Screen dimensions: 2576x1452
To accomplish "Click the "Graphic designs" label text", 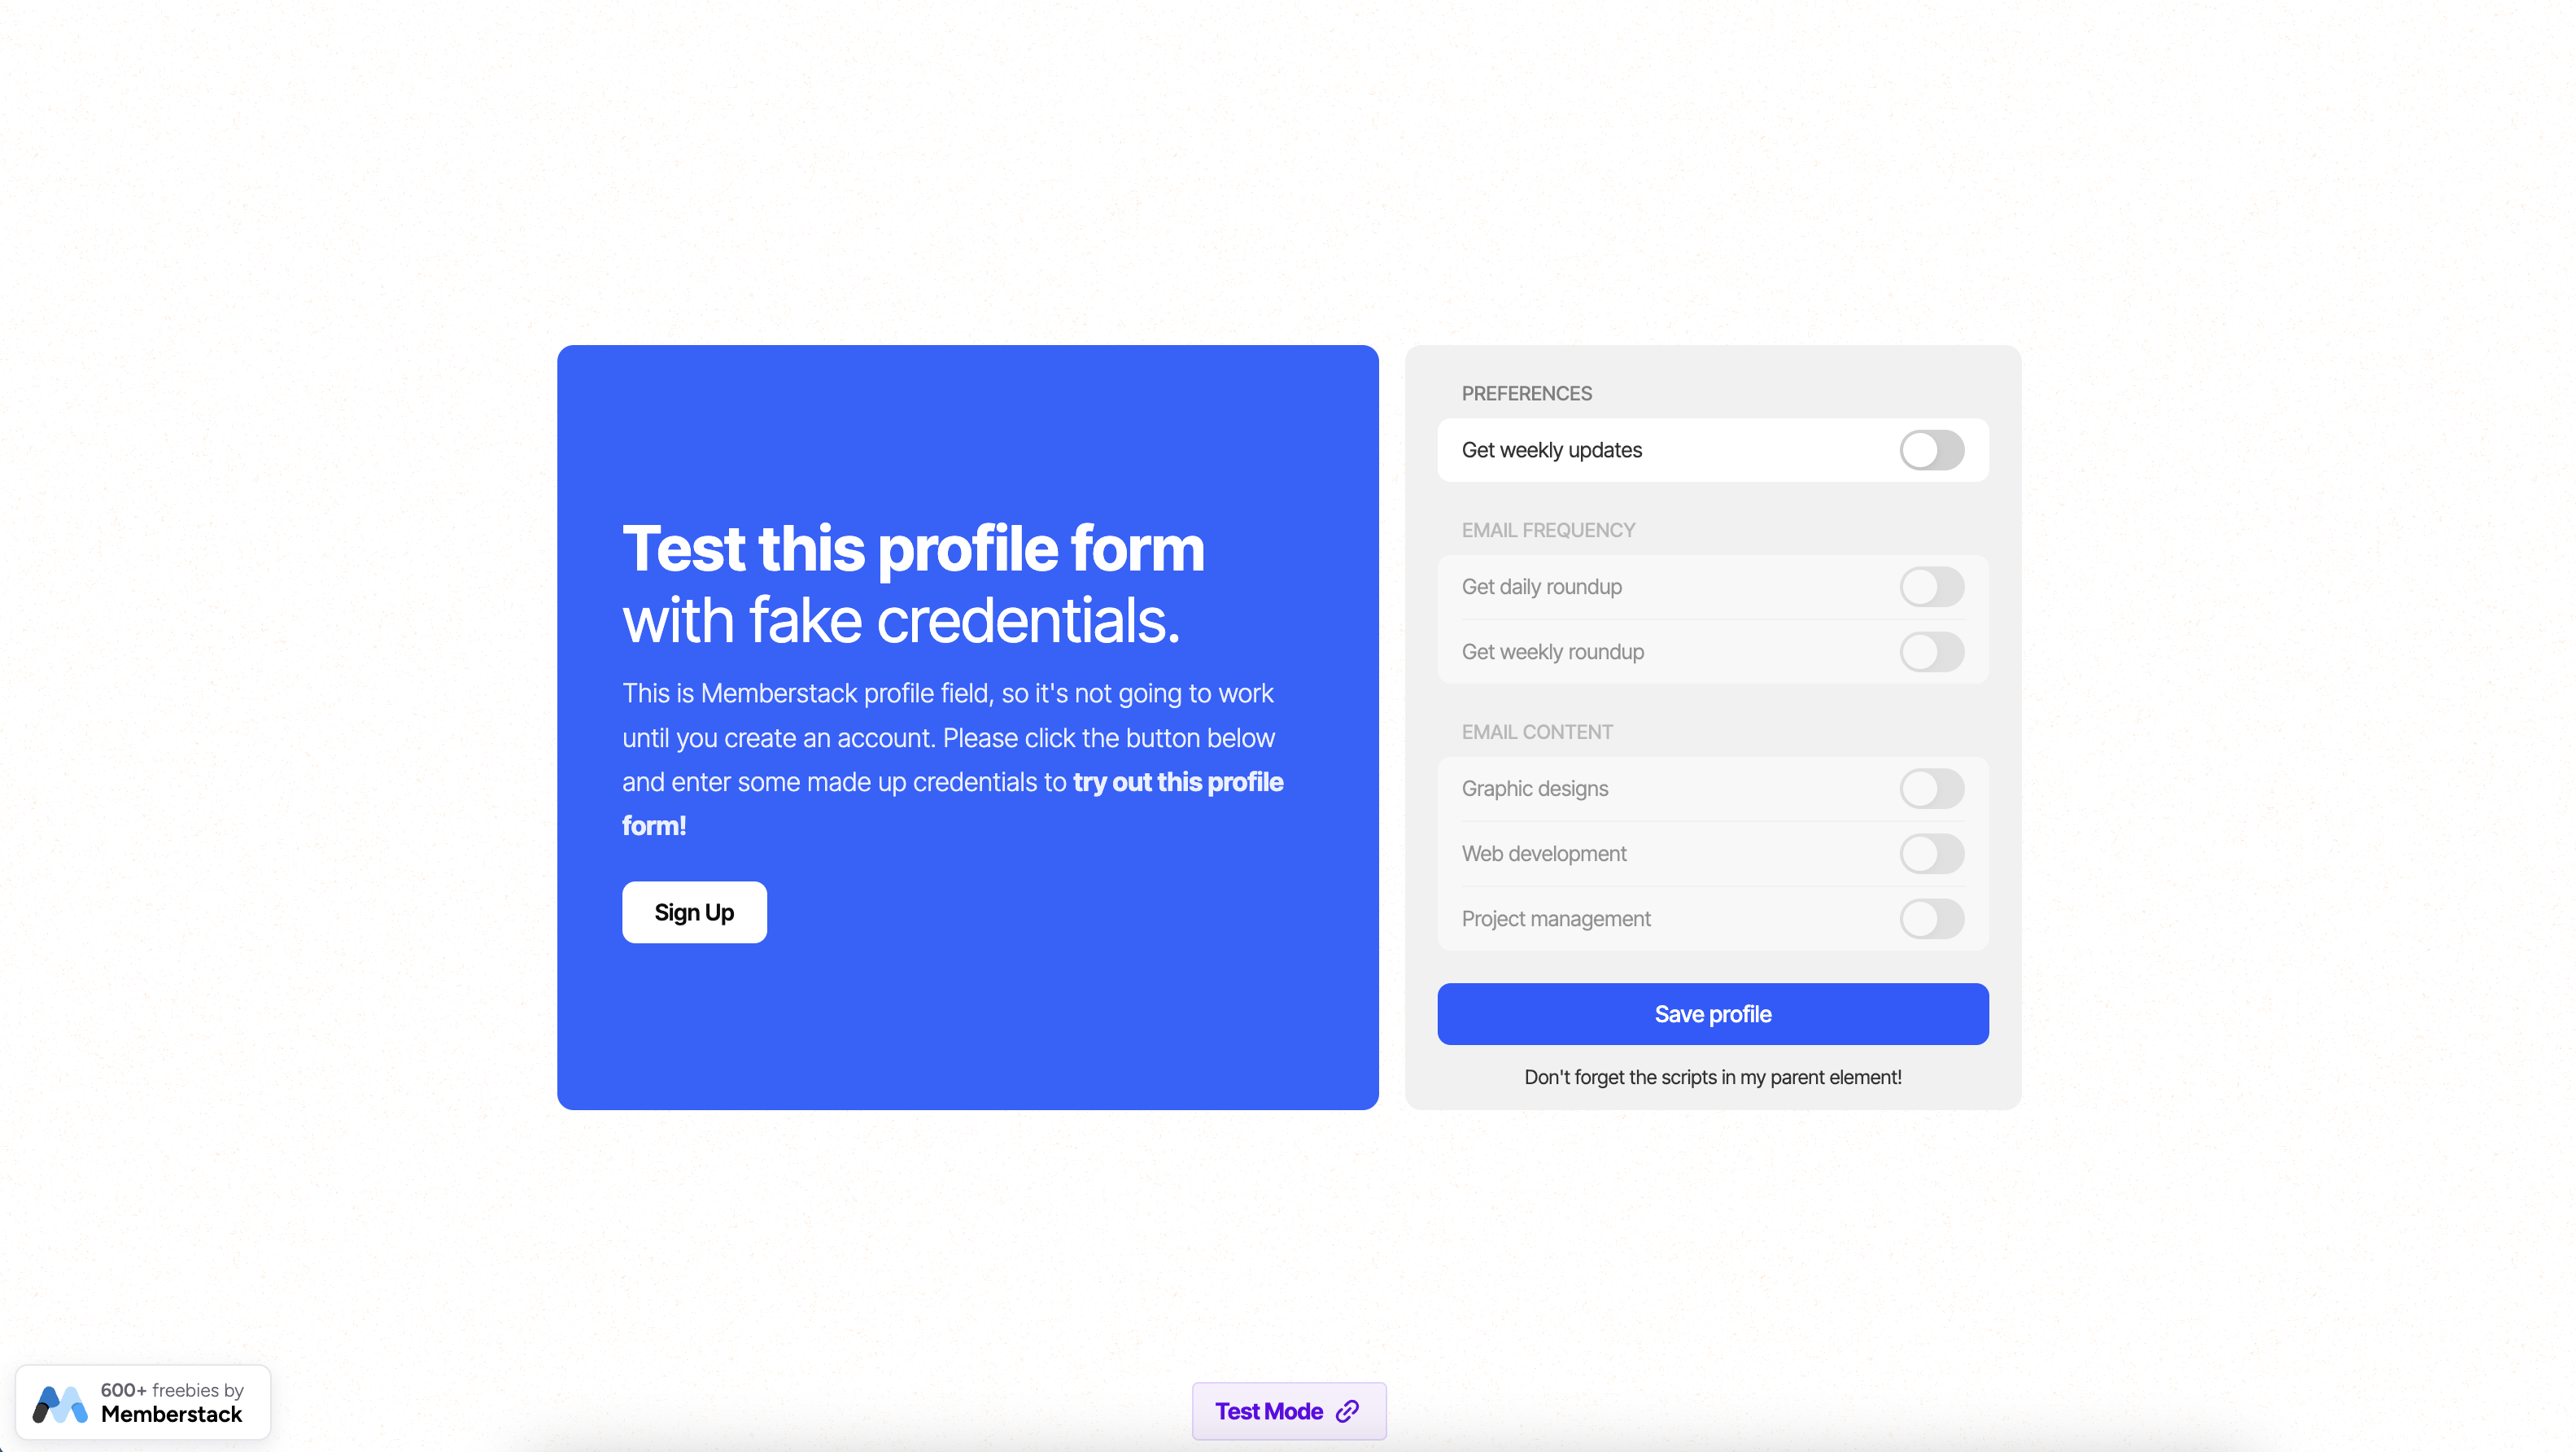I will 1534,789.
